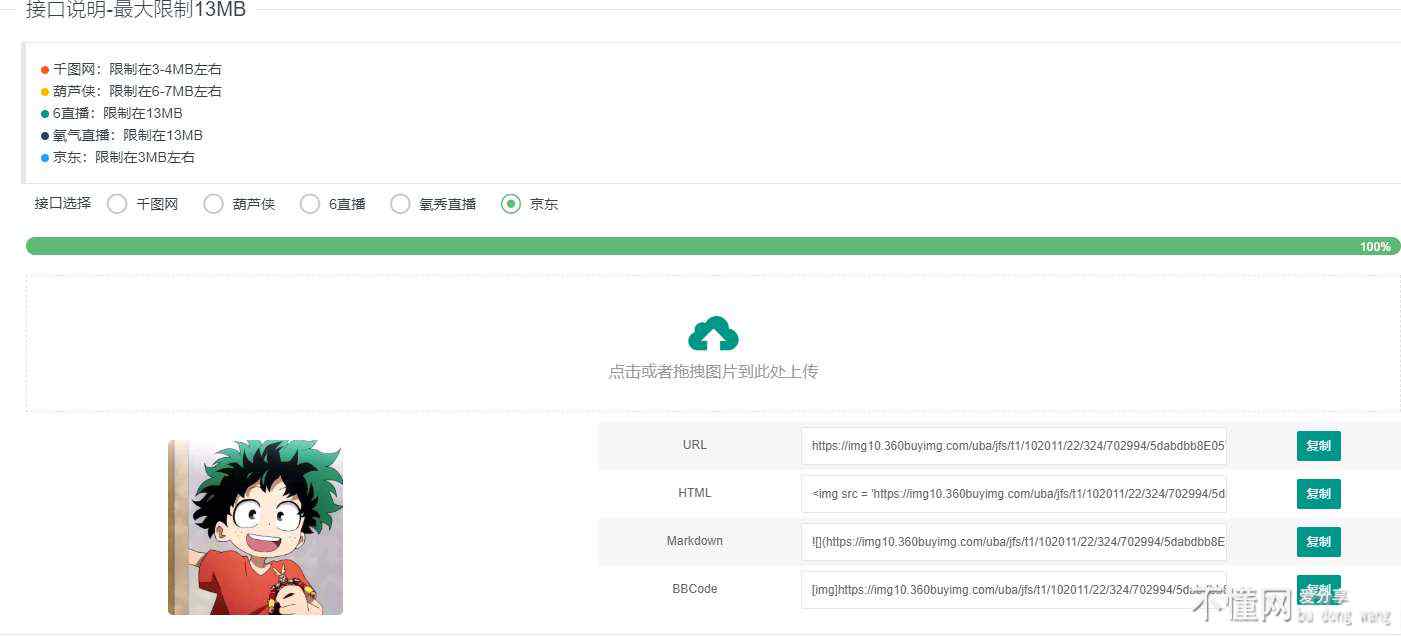Image resolution: width=1401 pixels, height=637 pixels.
Task: Select the 千图网 radio button
Action: tap(117, 204)
